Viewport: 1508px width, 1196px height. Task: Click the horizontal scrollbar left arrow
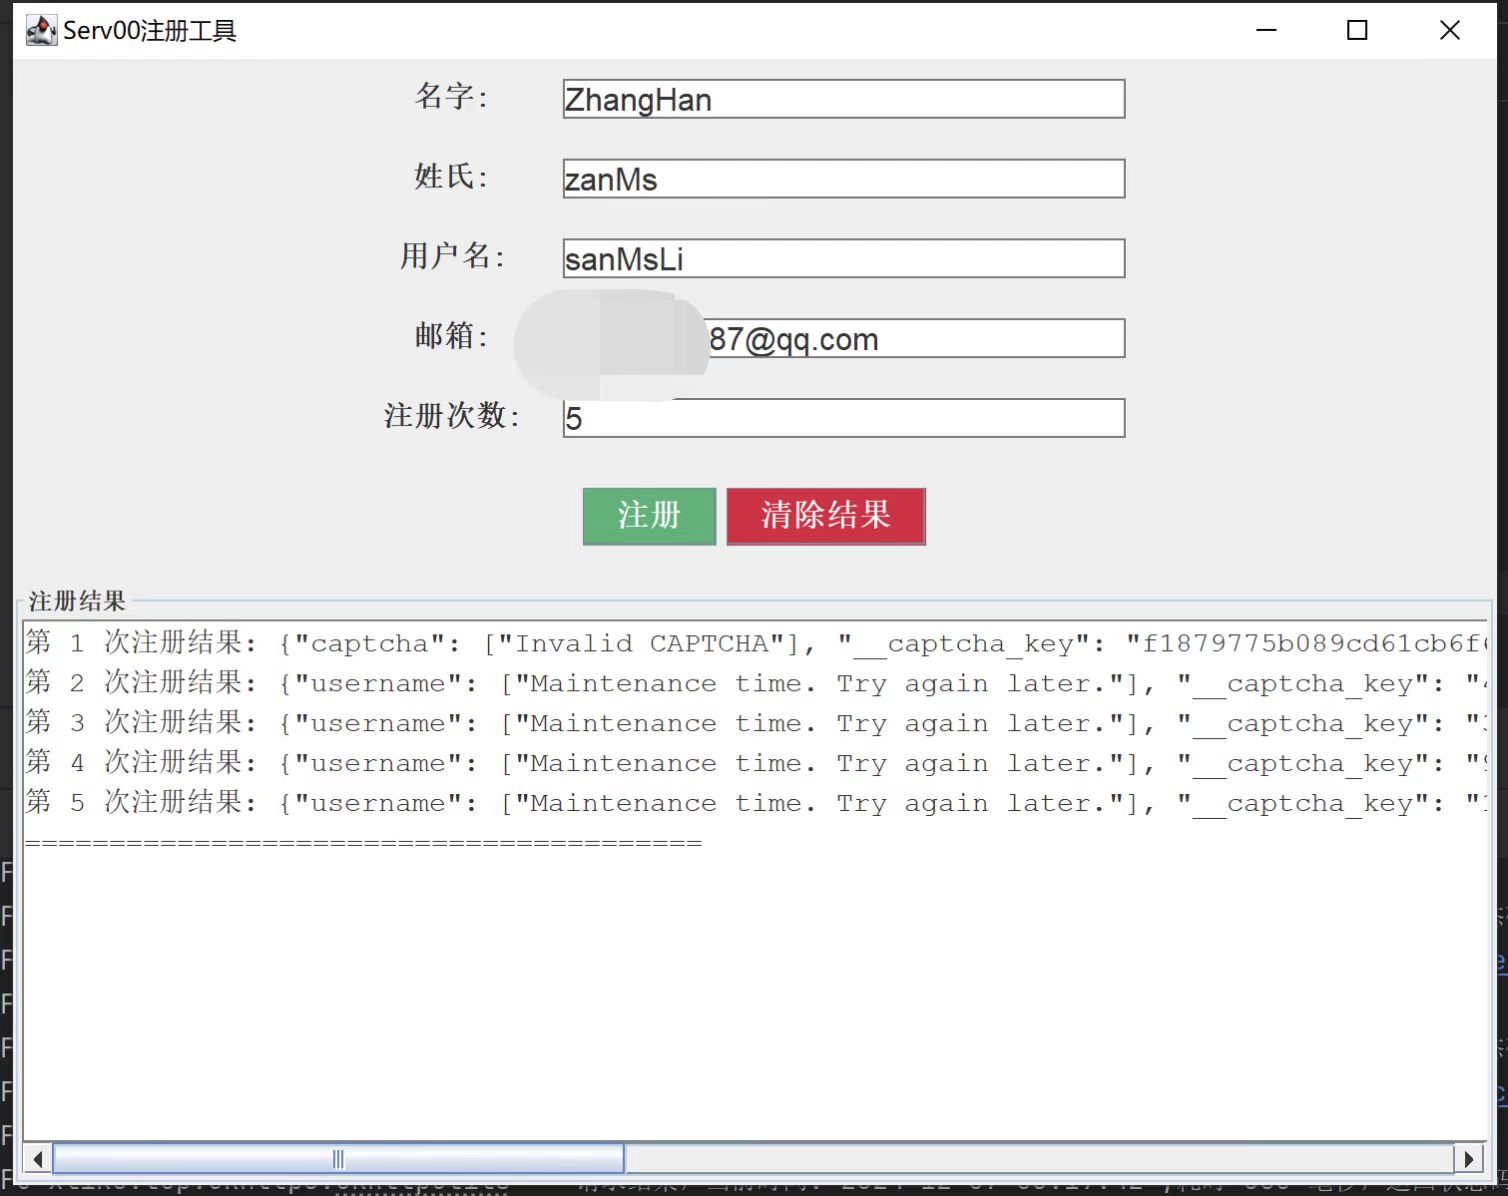(38, 1158)
